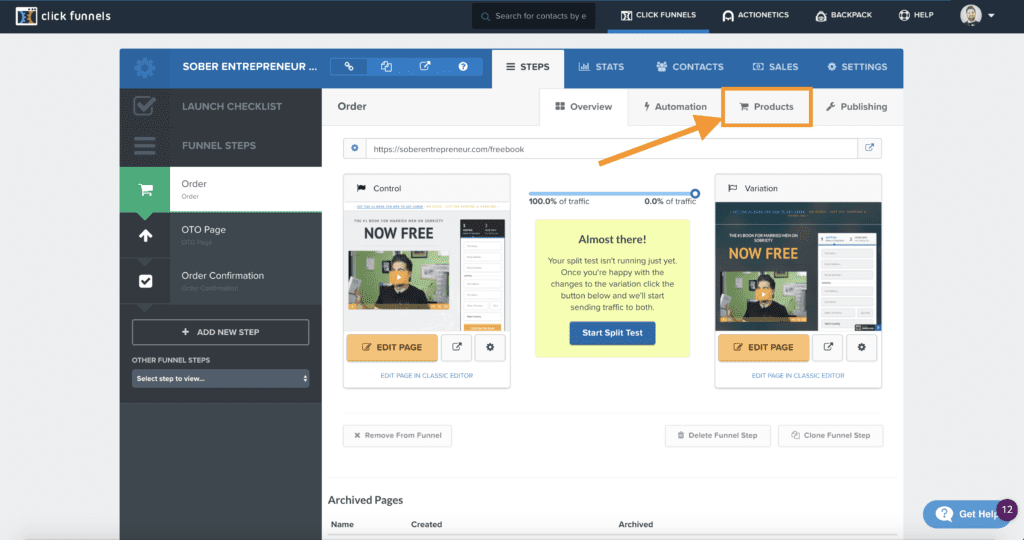1024x540 pixels.
Task: Select the Publishing sub-tab
Action: [856, 107]
